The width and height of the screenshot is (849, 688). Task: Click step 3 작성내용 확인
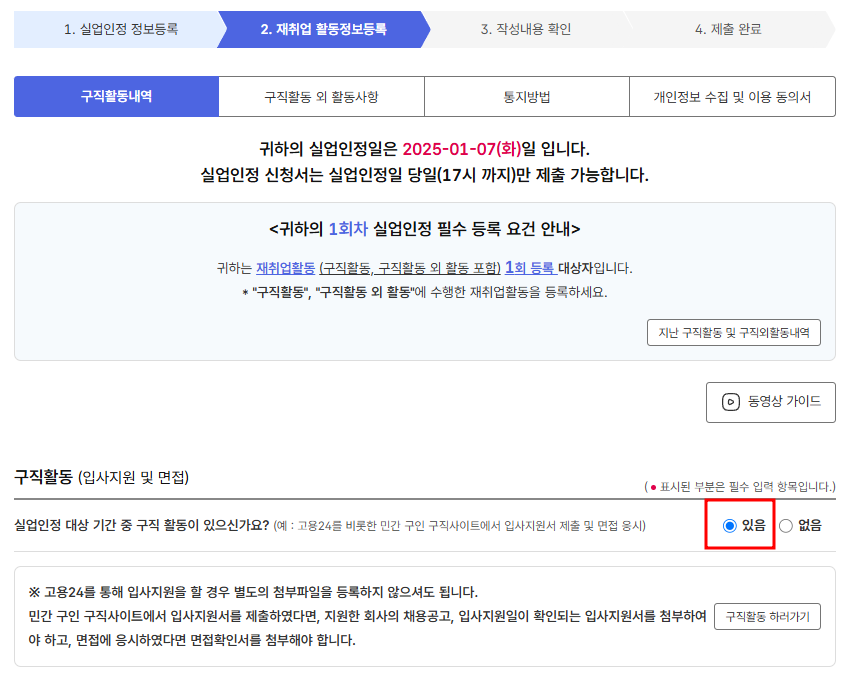pos(526,29)
